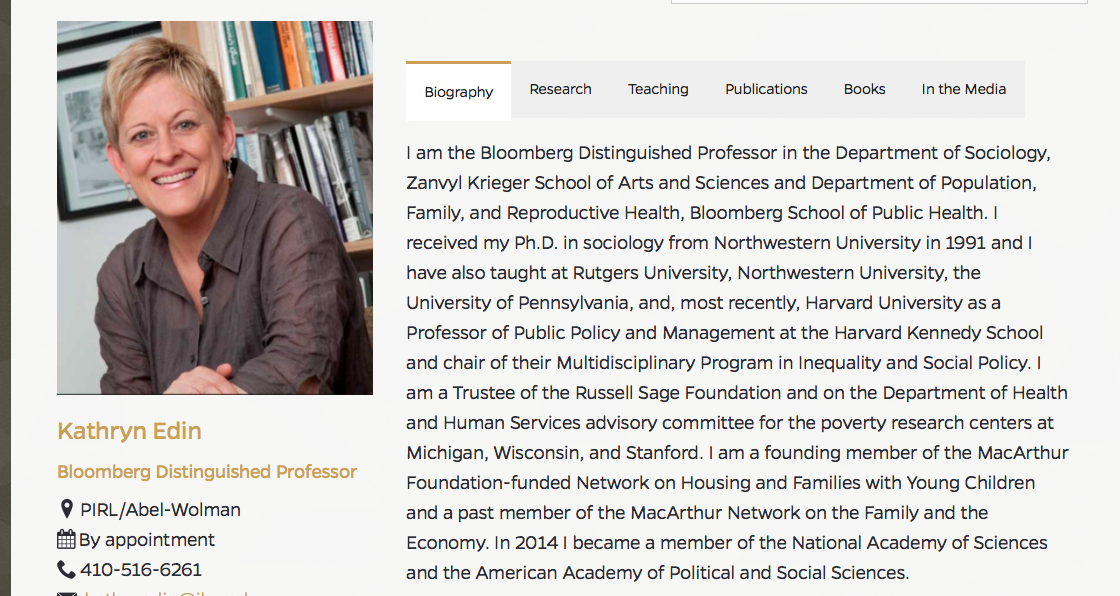The width and height of the screenshot is (1120, 596).
Task: Click the calendar icon beside By appointment
Action: click(66, 540)
